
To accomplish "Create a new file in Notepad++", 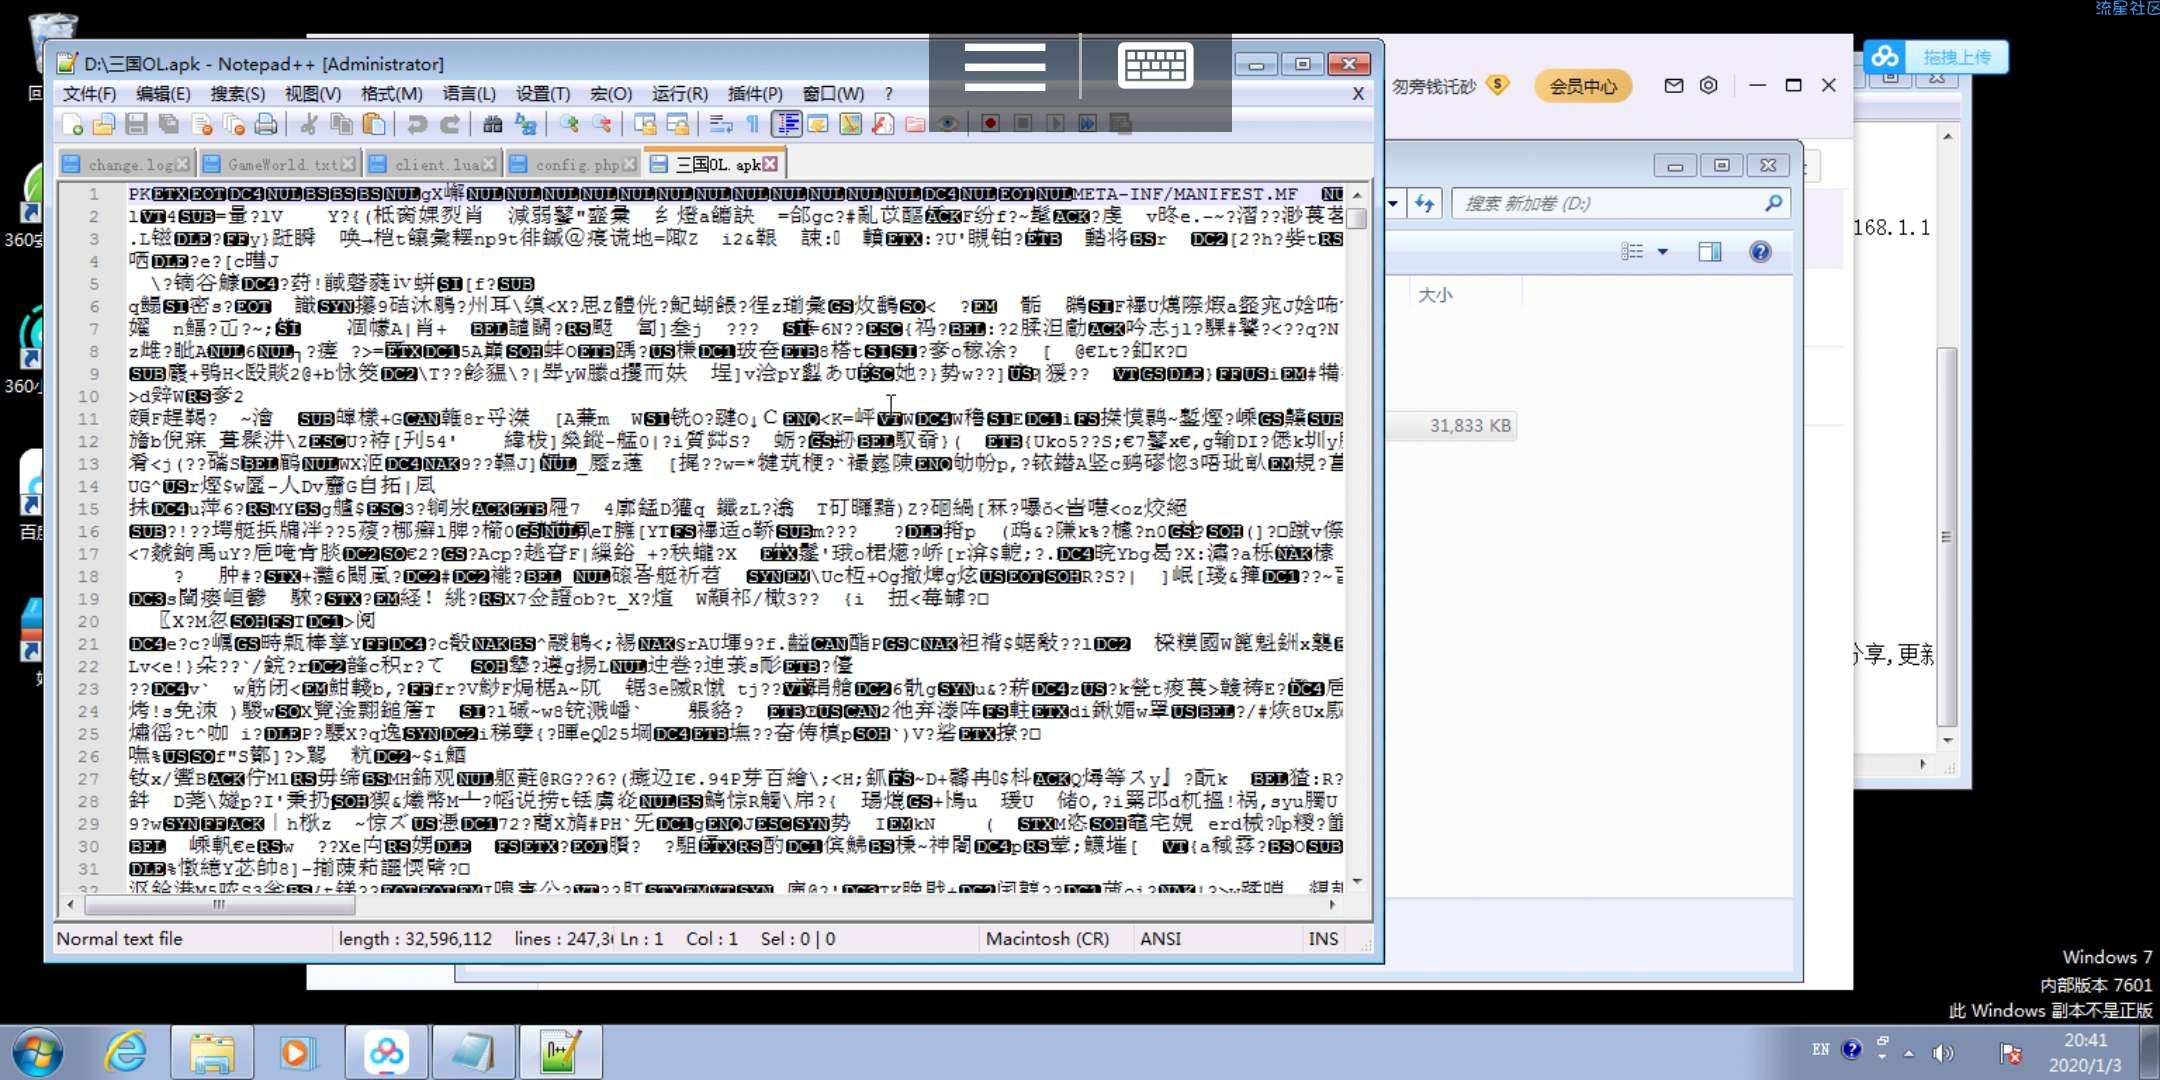I will coord(72,124).
